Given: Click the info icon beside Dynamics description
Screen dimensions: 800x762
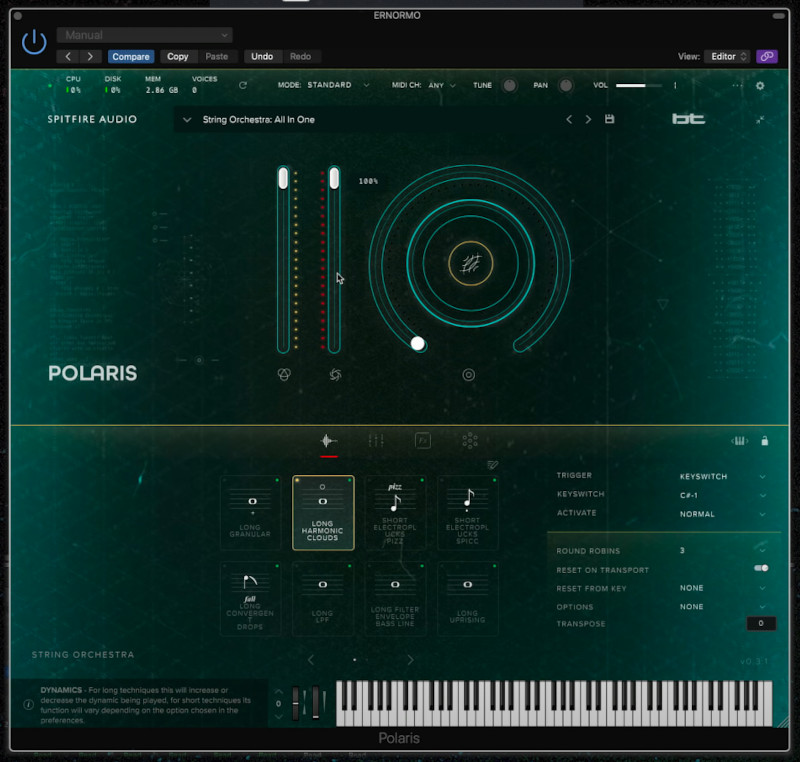Looking at the screenshot, I should (x=29, y=705).
